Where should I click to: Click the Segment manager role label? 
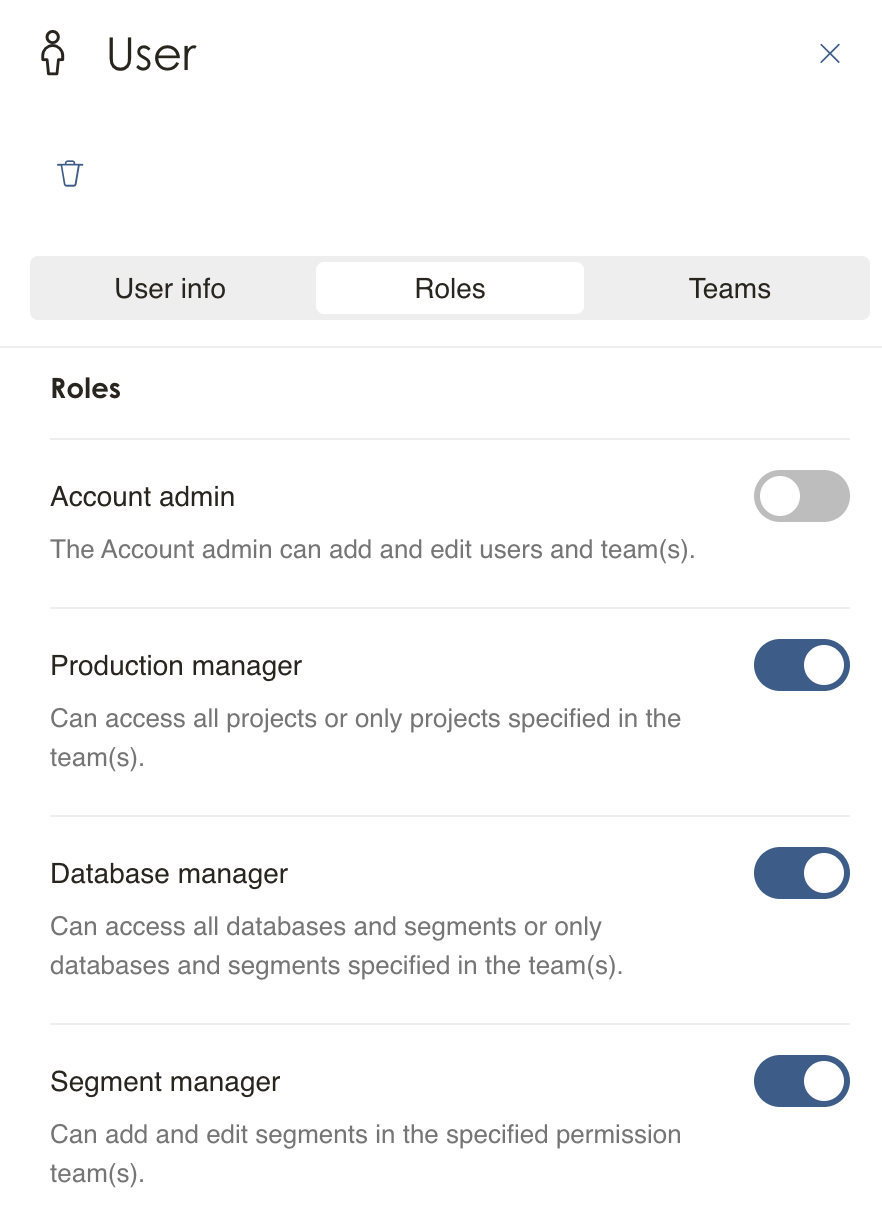[x=165, y=1082]
